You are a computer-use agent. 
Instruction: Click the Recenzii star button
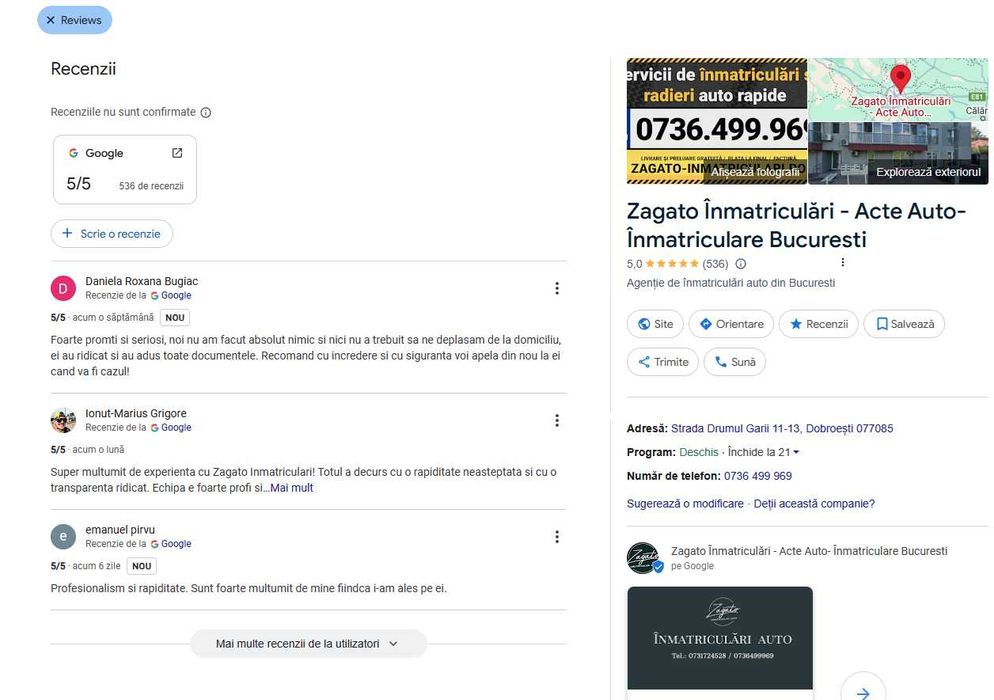point(818,324)
